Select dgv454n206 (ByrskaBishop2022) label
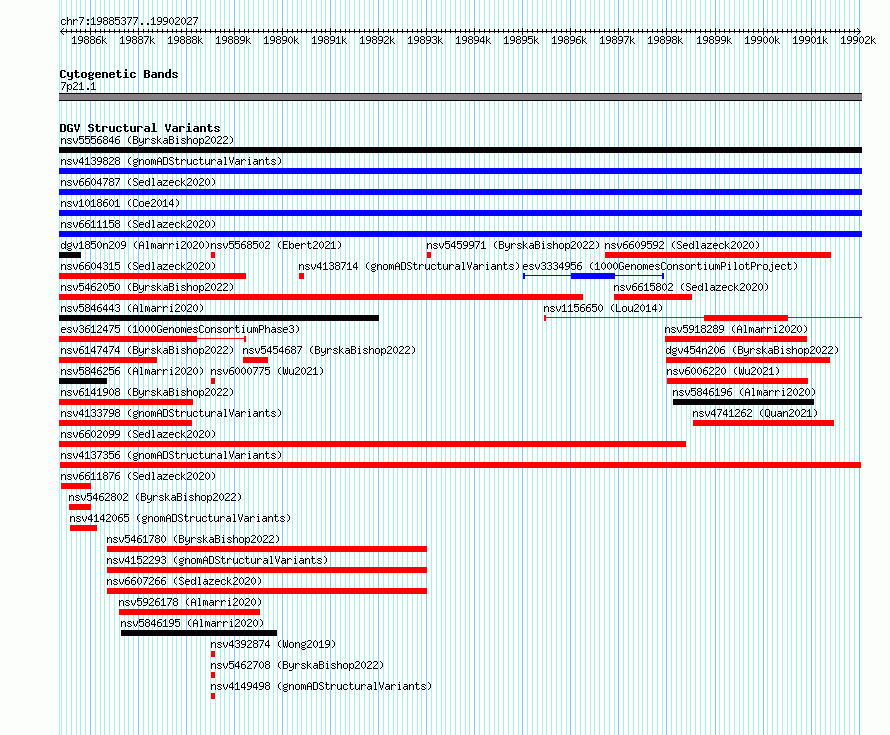This screenshot has height=735, width=890. tap(752, 350)
